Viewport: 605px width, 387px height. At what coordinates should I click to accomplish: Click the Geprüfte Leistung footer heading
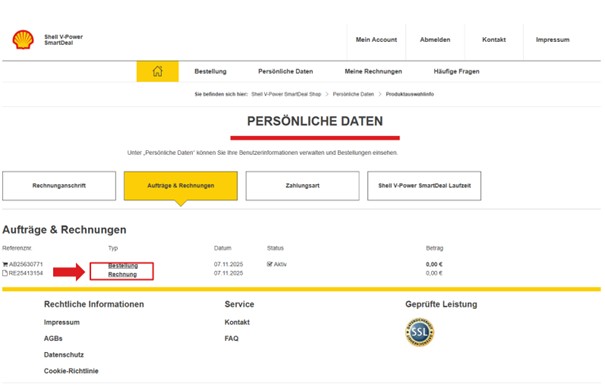click(x=441, y=304)
